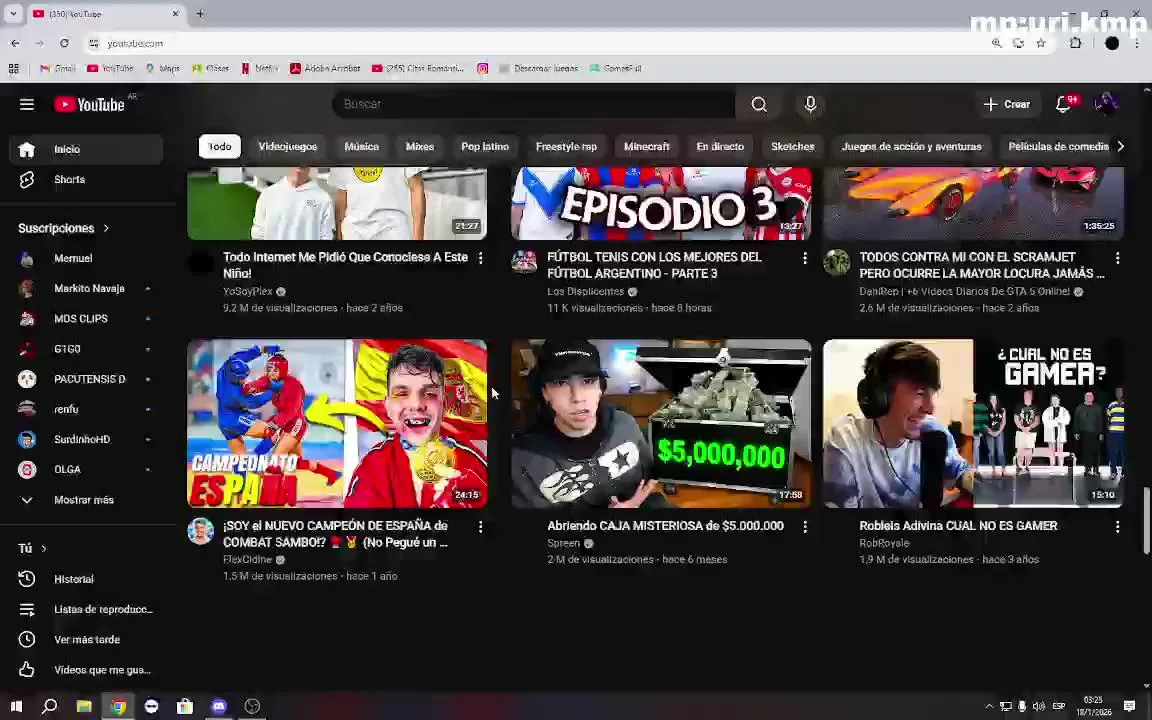The image size is (1152, 720).
Task: Open options for Robleis Adivina video
Action: click(1117, 527)
